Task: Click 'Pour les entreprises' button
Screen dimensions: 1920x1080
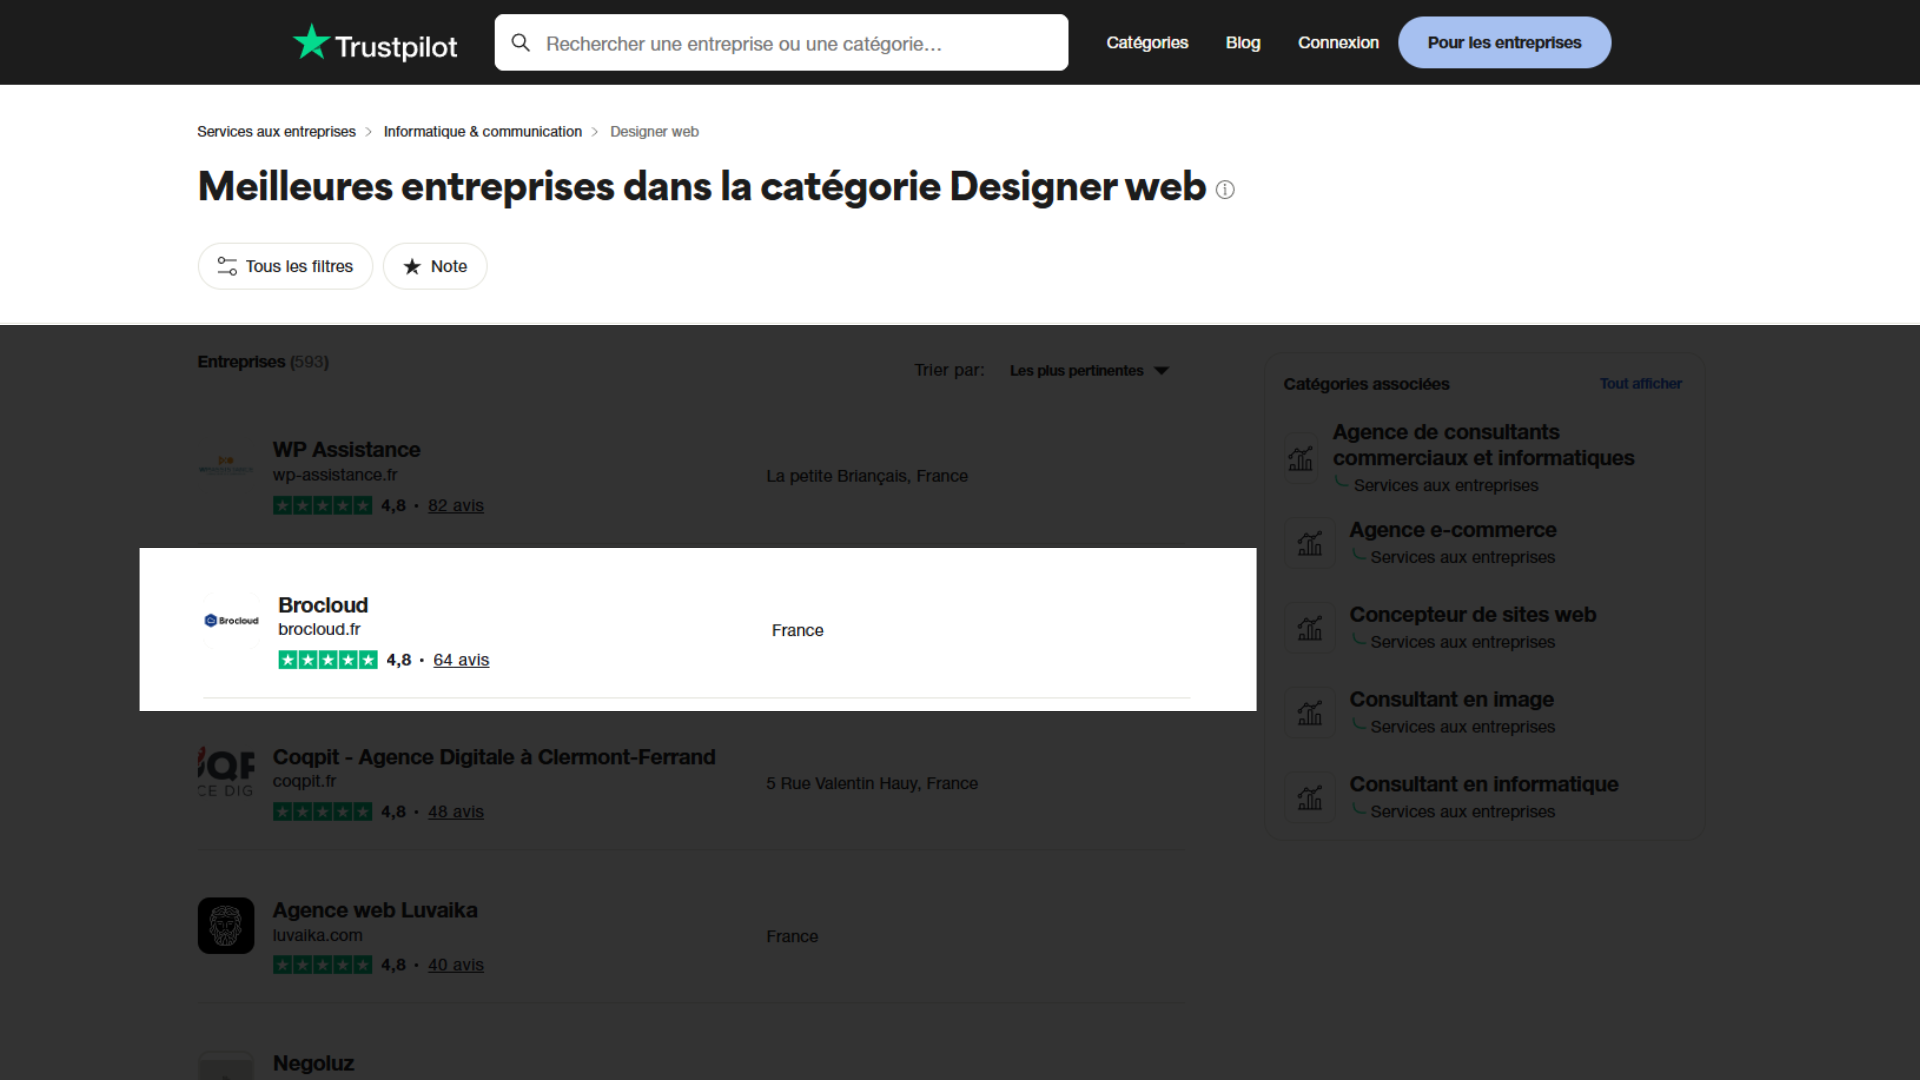Action: (1504, 43)
